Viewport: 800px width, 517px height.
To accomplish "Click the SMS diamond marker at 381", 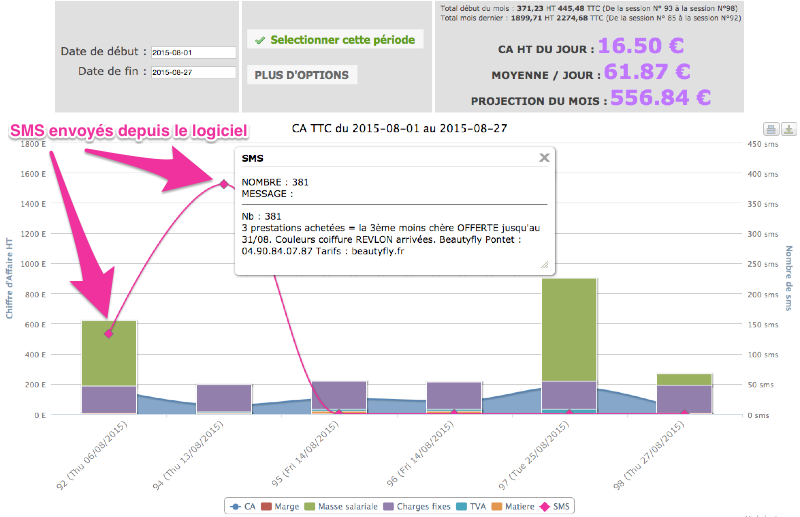I will [224, 183].
